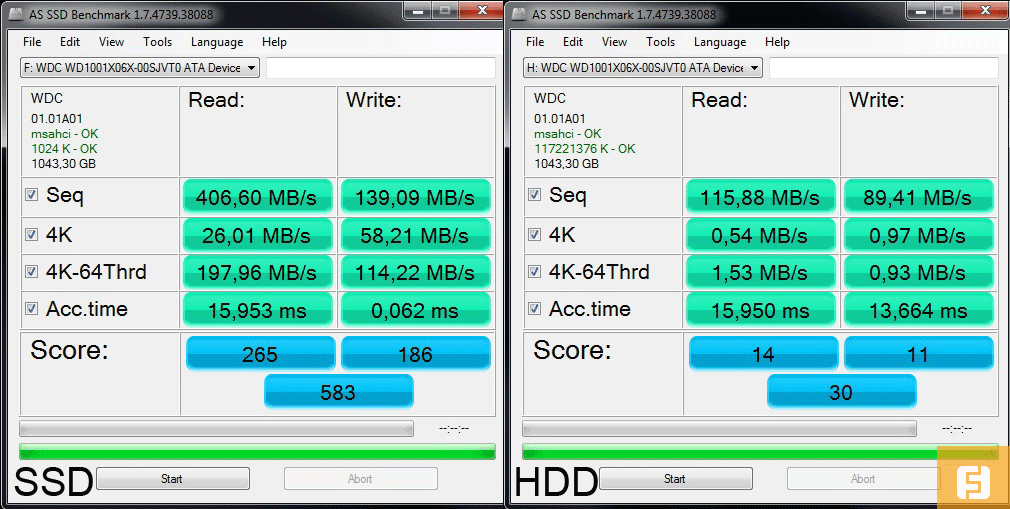Open File menu in the right HDD window
Viewport: 1010px width, 509px height.
[x=535, y=42]
